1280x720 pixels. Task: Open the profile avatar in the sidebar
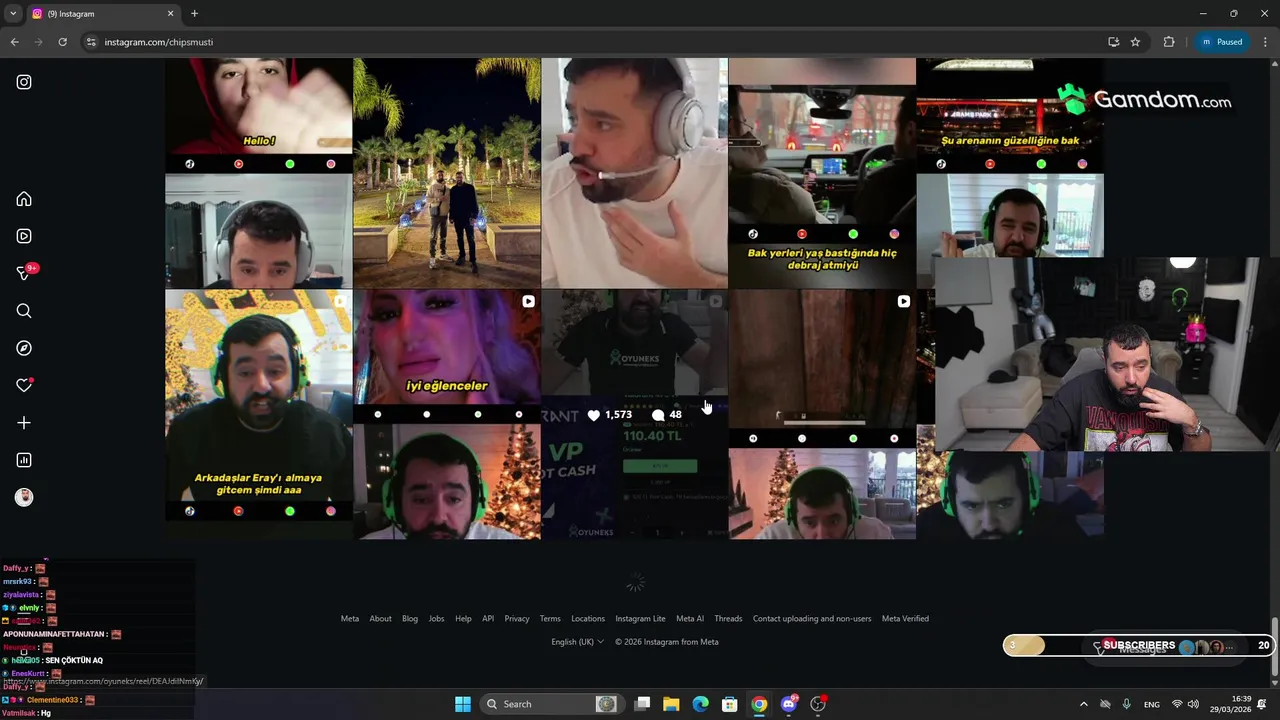coord(24,497)
